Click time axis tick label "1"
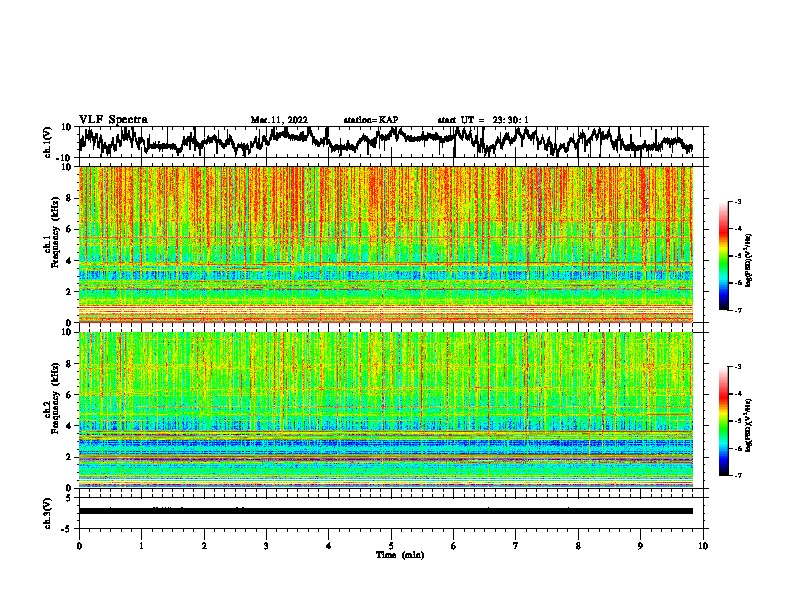The height and width of the screenshot is (612, 792). [142, 546]
